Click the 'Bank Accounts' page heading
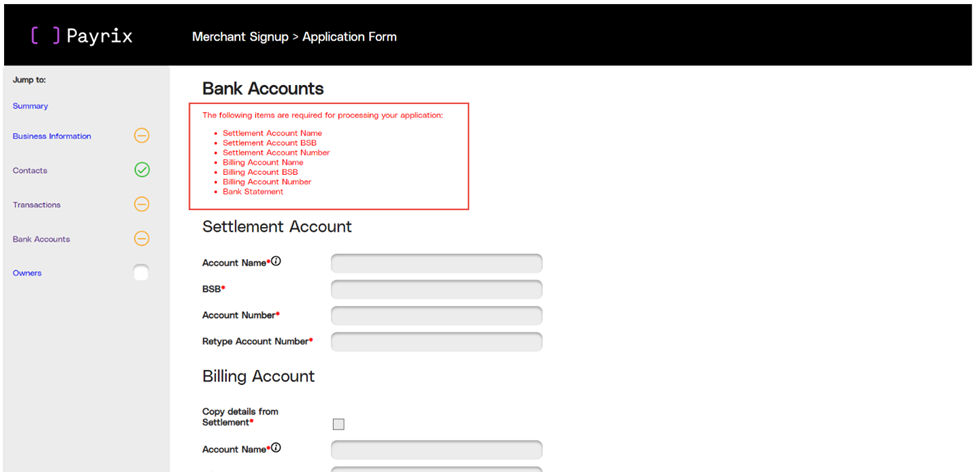This screenshot has width=975, height=472. pos(263,88)
